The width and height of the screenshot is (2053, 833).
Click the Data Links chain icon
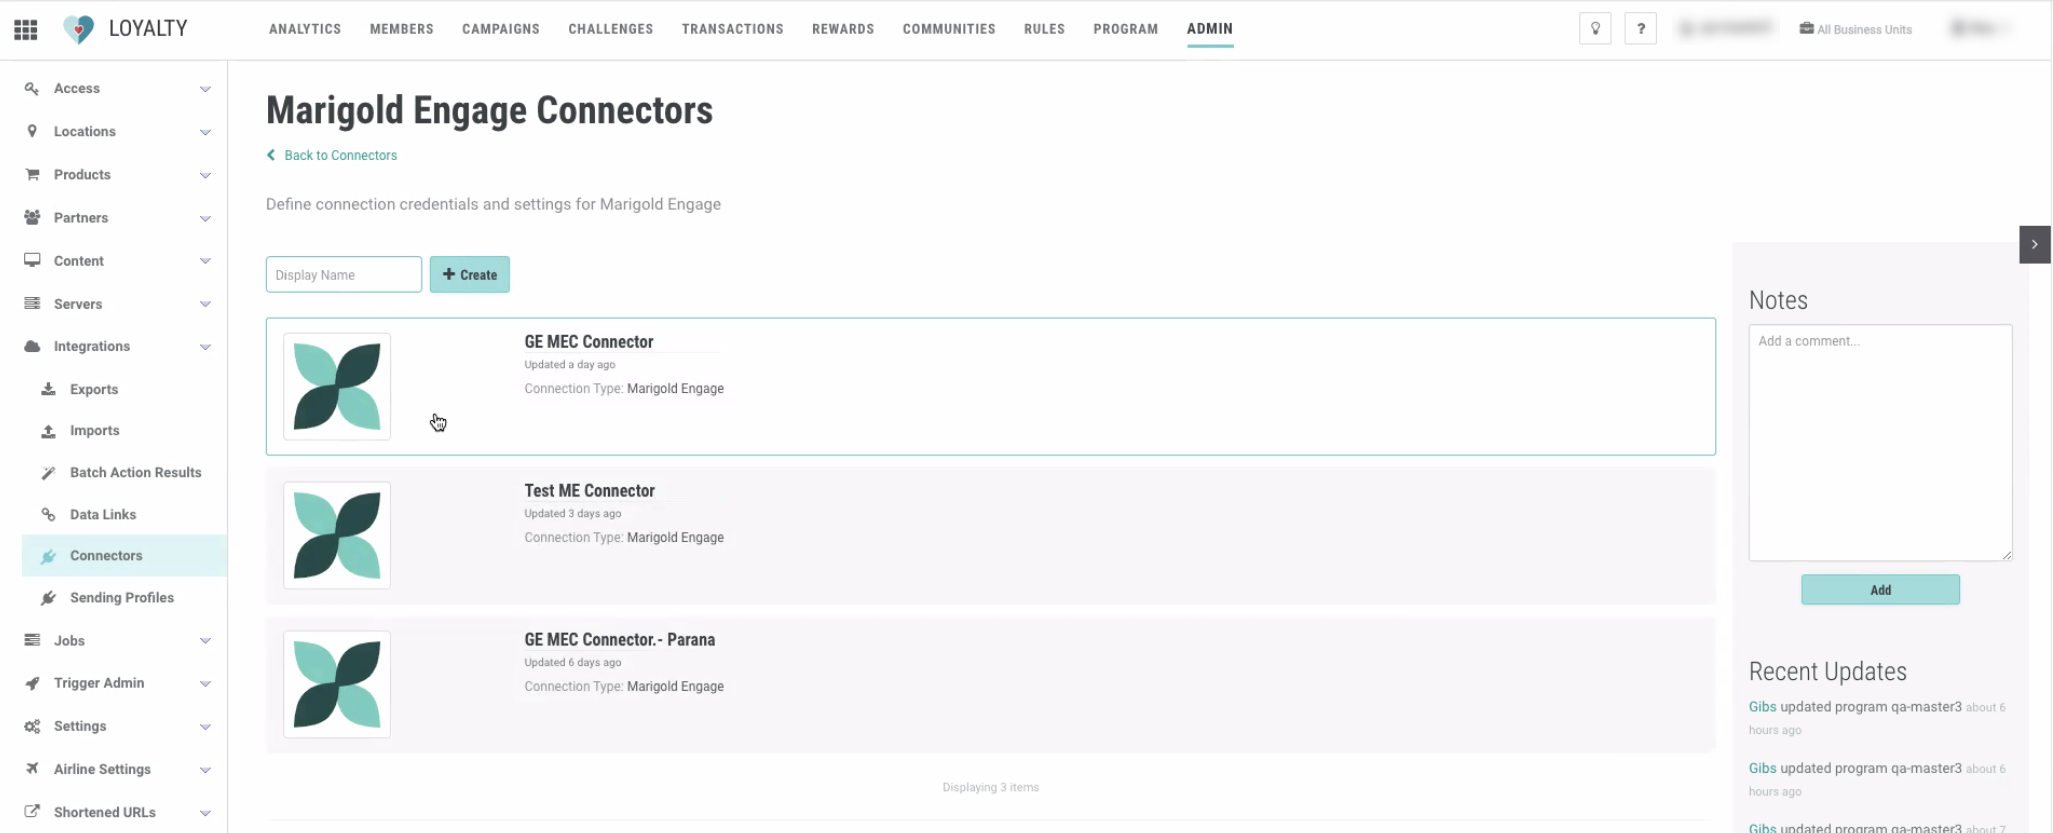tap(48, 514)
